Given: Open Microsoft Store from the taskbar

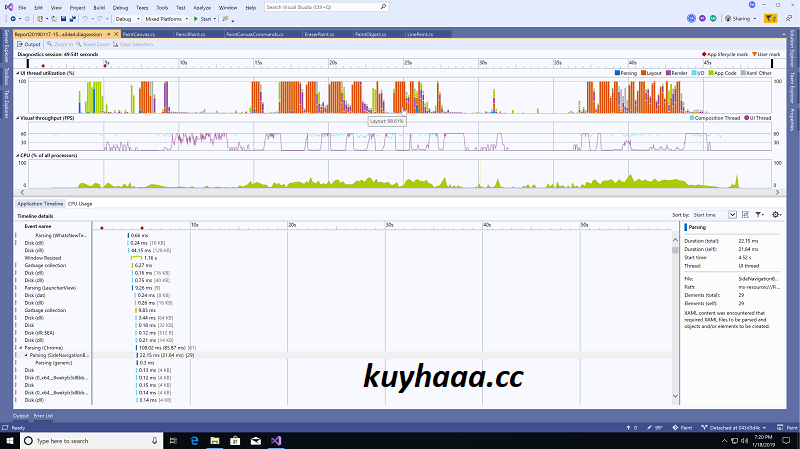Looking at the screenshot, I should [235, 441].
